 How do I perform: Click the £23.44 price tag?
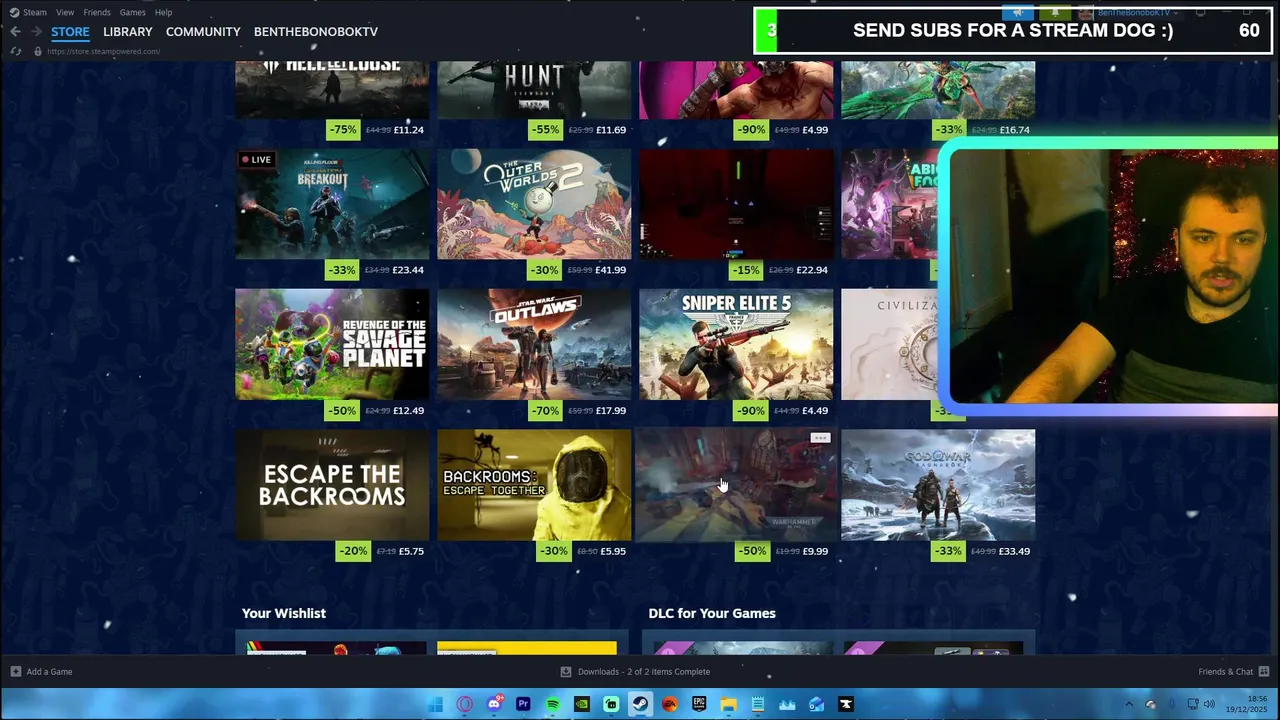click(x=408, y=270)
